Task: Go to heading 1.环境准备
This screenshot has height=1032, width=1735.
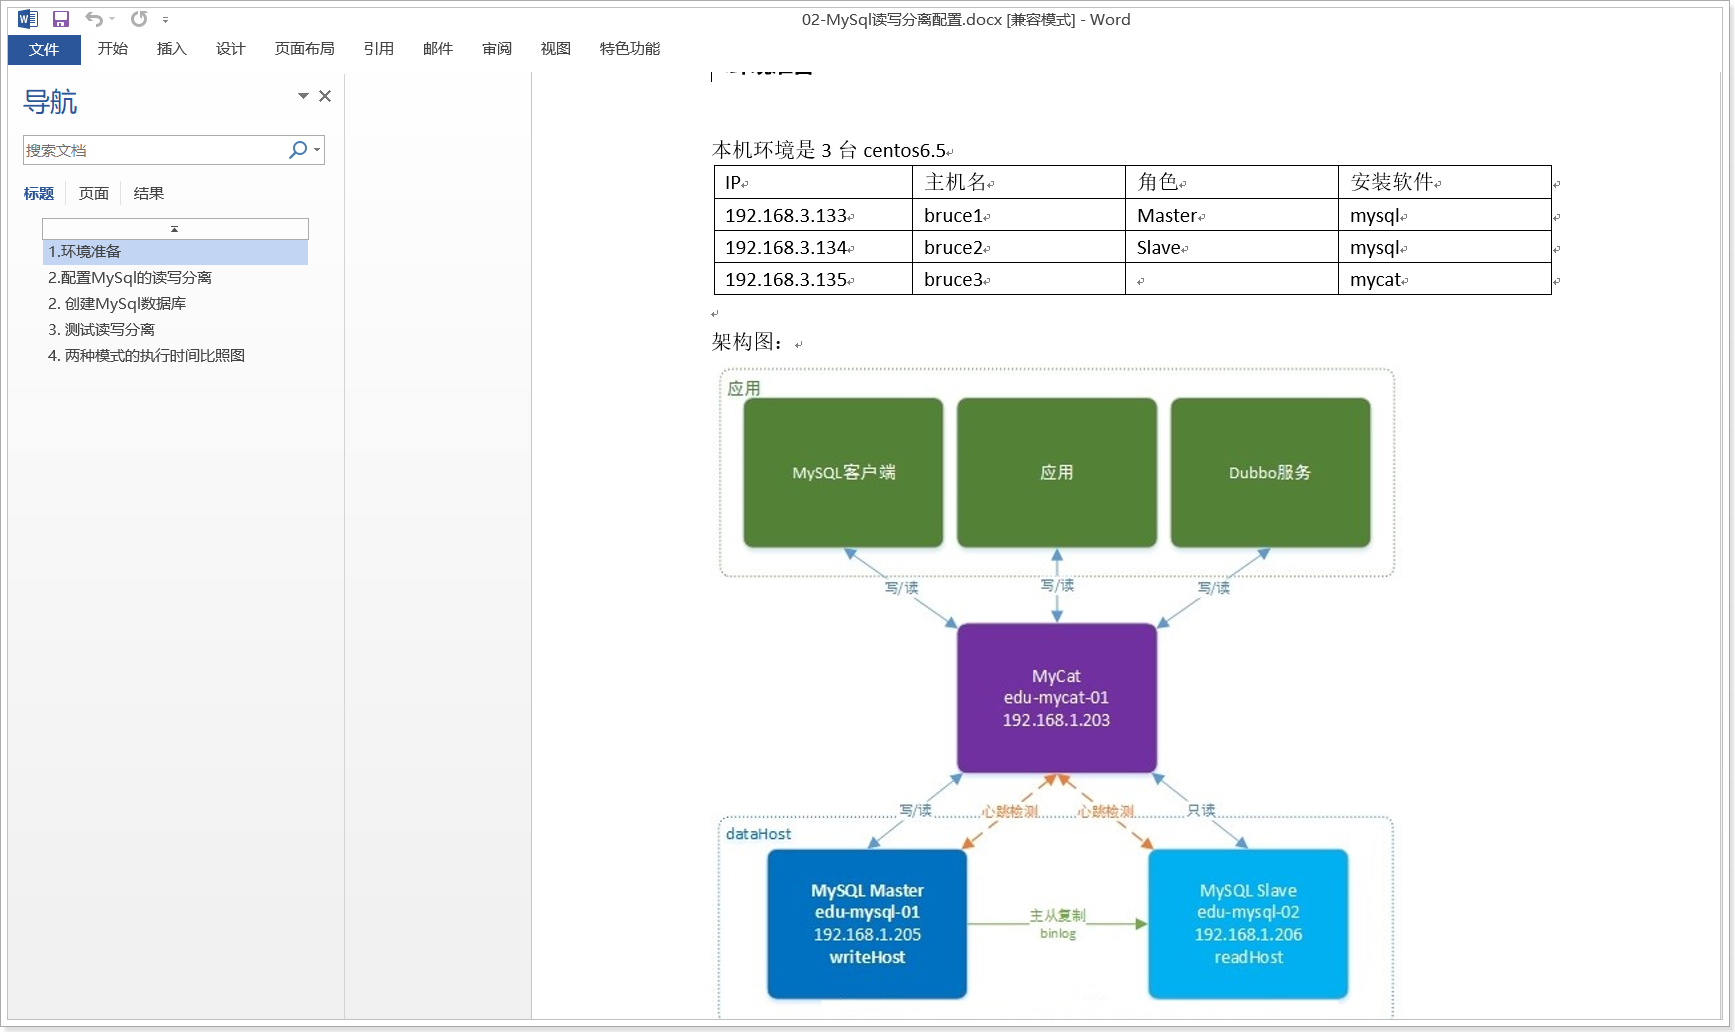Action: point(175,252)
